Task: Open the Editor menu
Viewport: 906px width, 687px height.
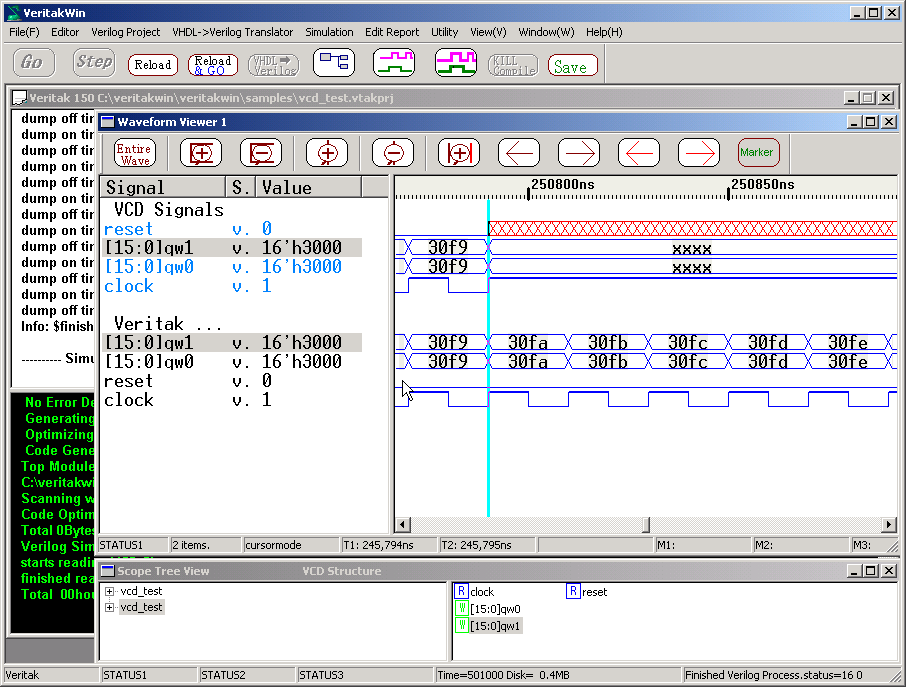Action: point(65,32)
